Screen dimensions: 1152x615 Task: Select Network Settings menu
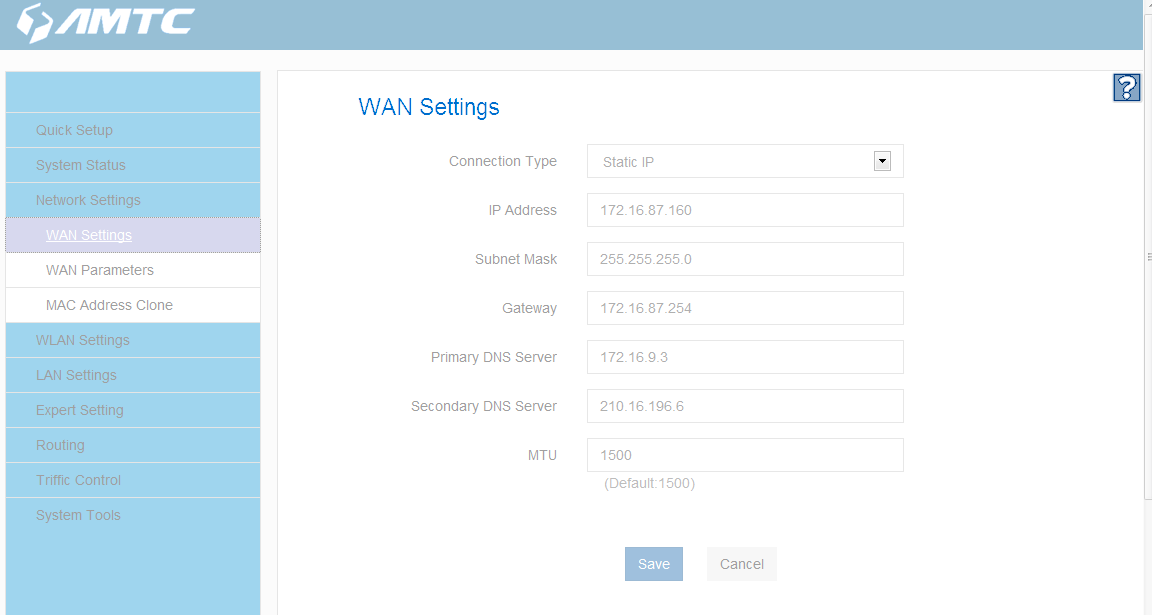point(133,200)
